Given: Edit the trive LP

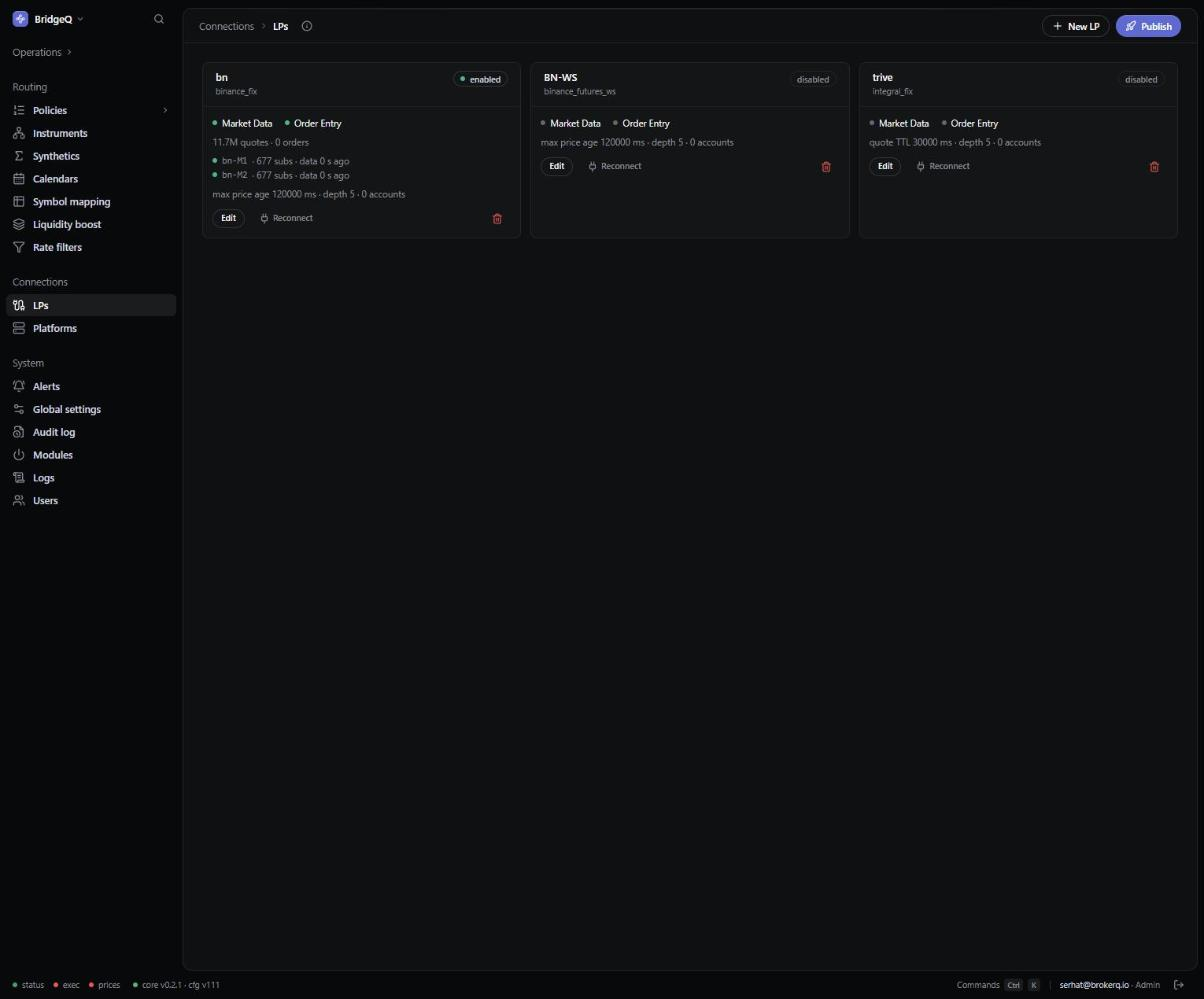Looking at the screenshot, I should (885, 166).
